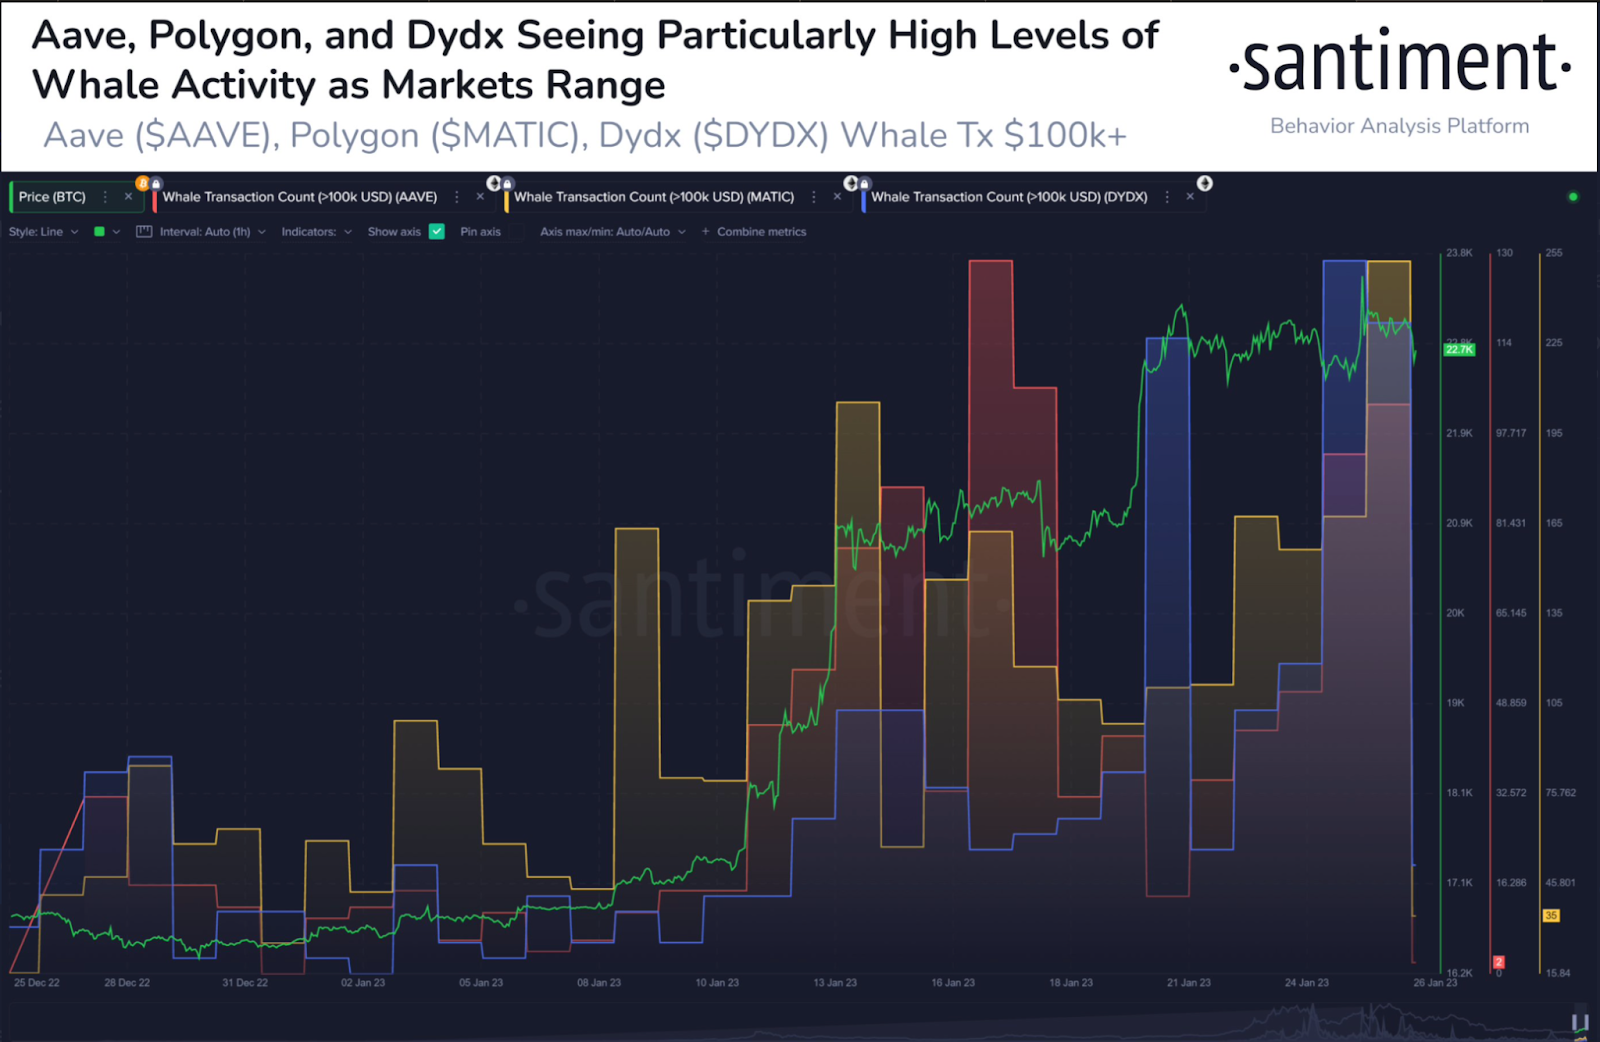The width and height of the screenshot is (1600, 1042).
Task: Open the AAVE whale transaction kebab menu
Action: click(457, 197)
